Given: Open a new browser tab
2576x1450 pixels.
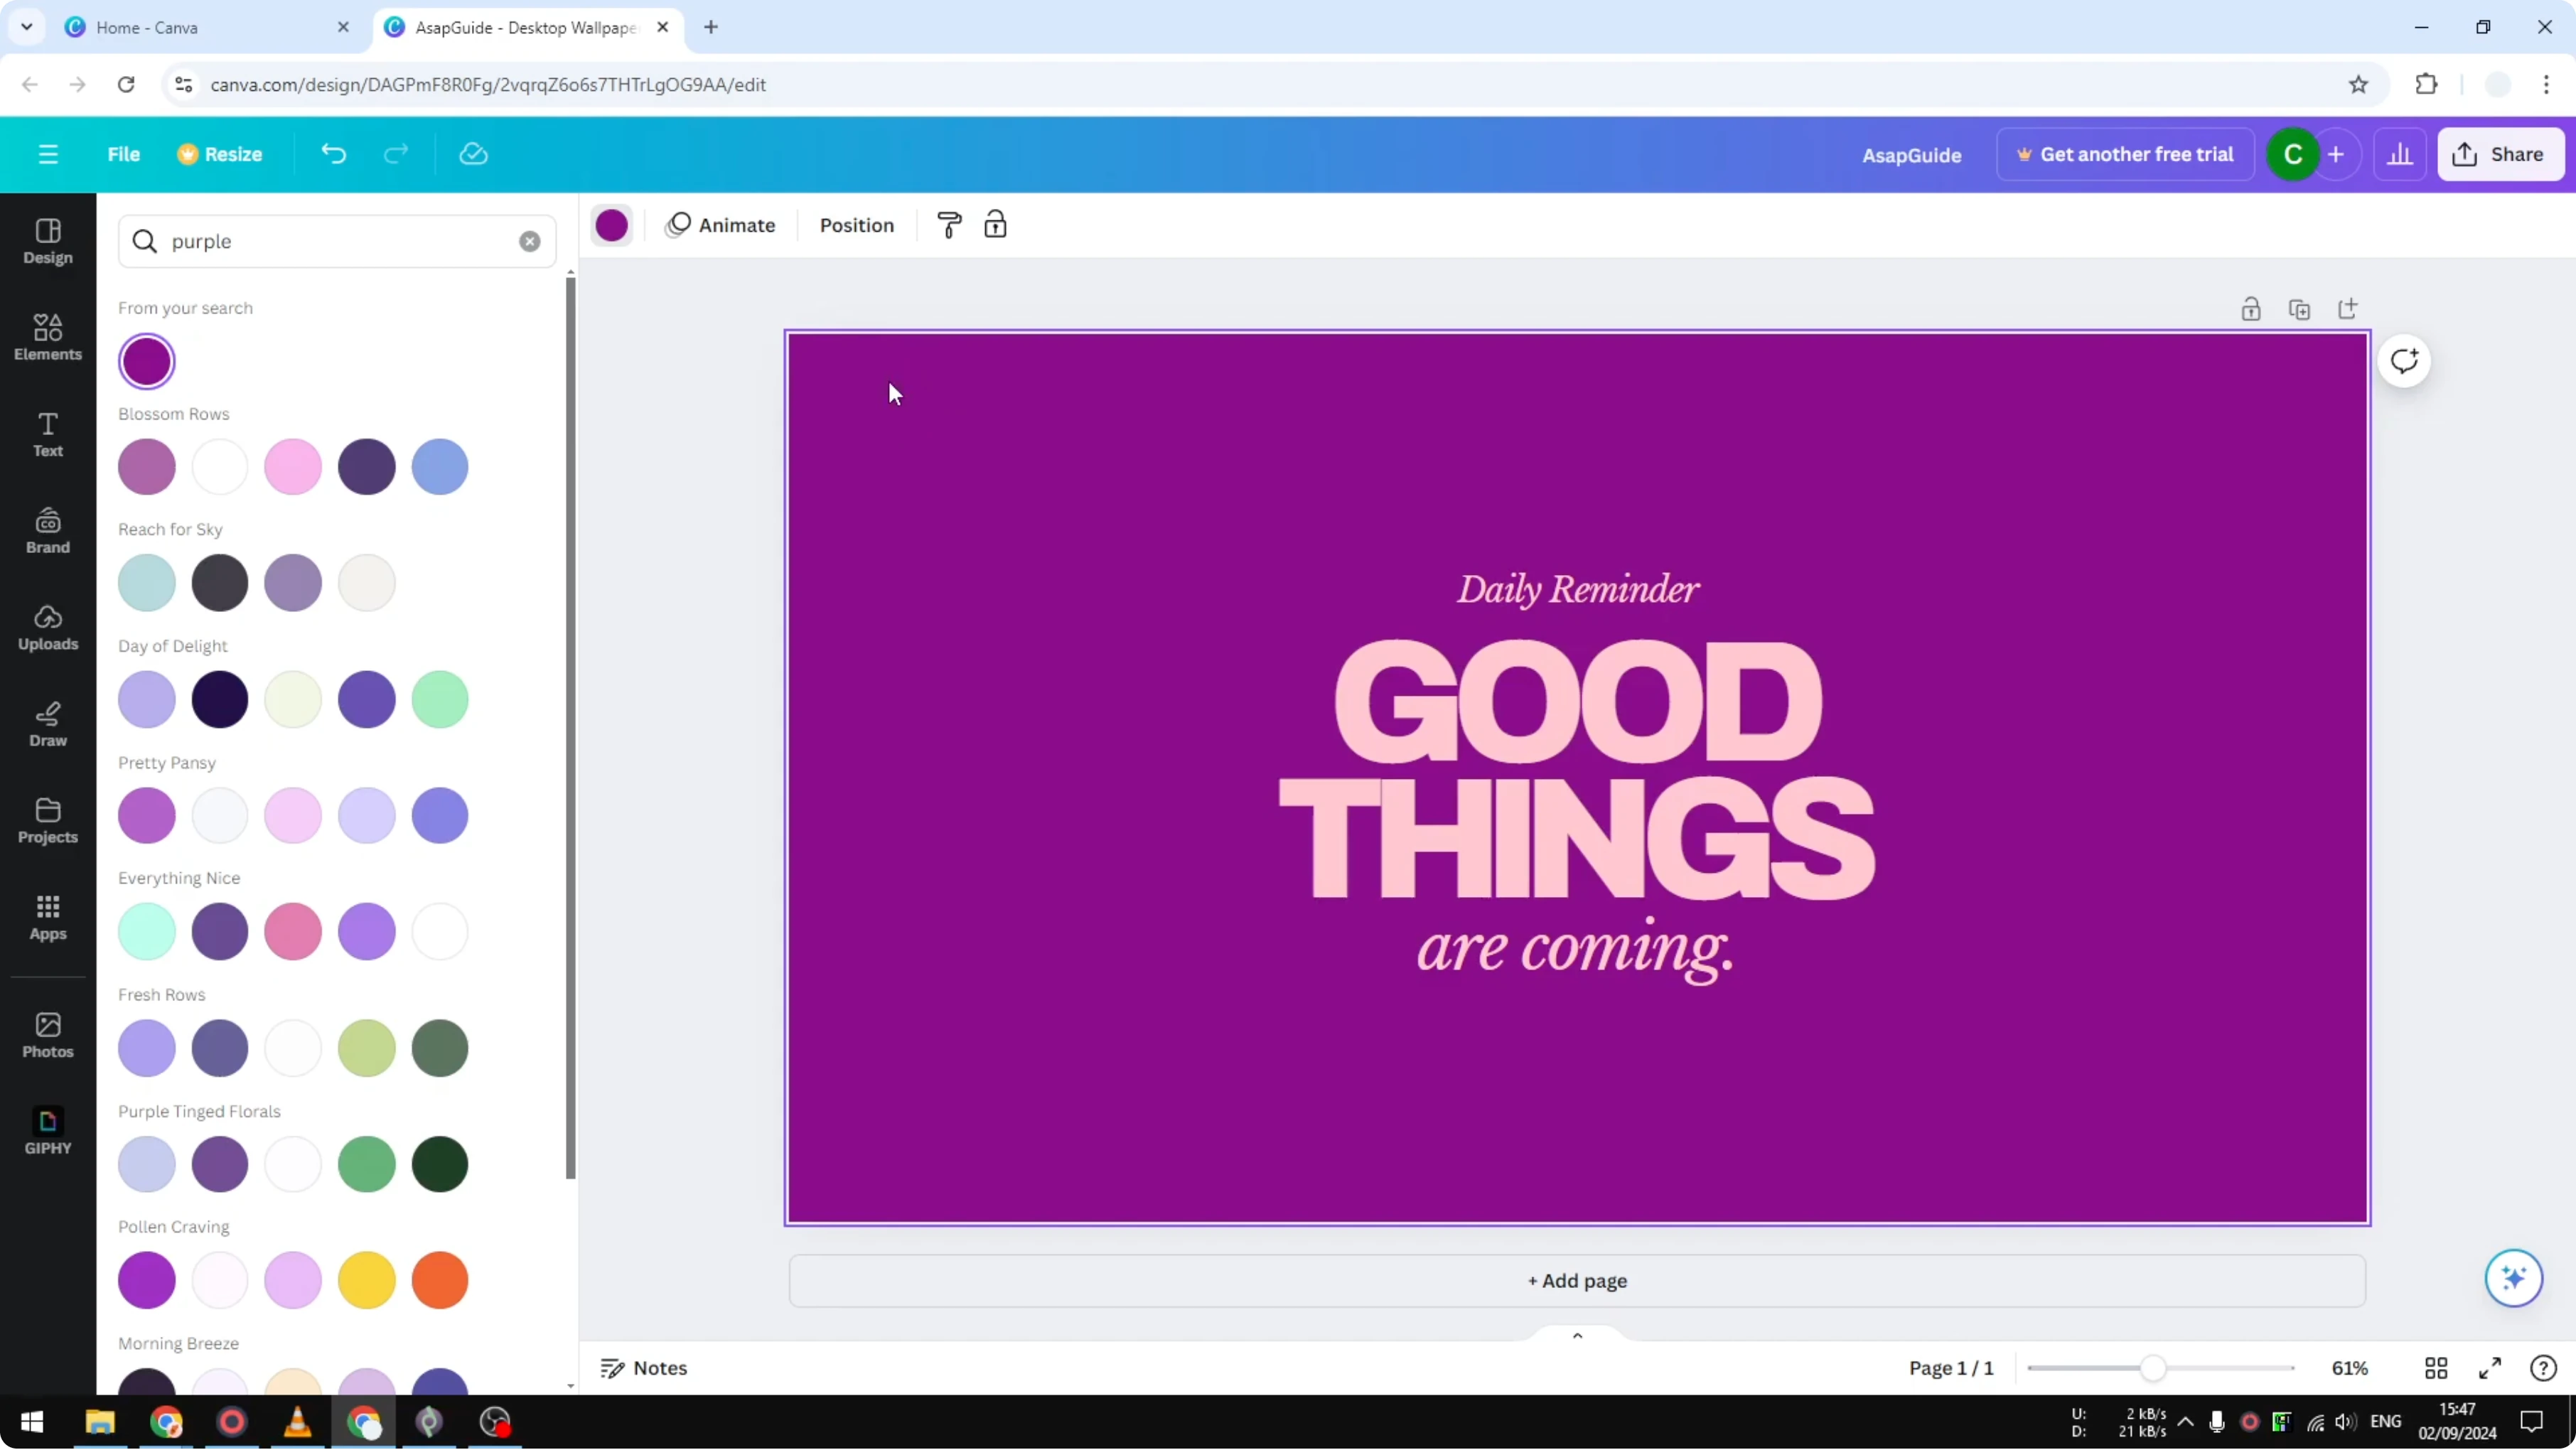Looking at the screenshot, I should click(x=711, y=27).
